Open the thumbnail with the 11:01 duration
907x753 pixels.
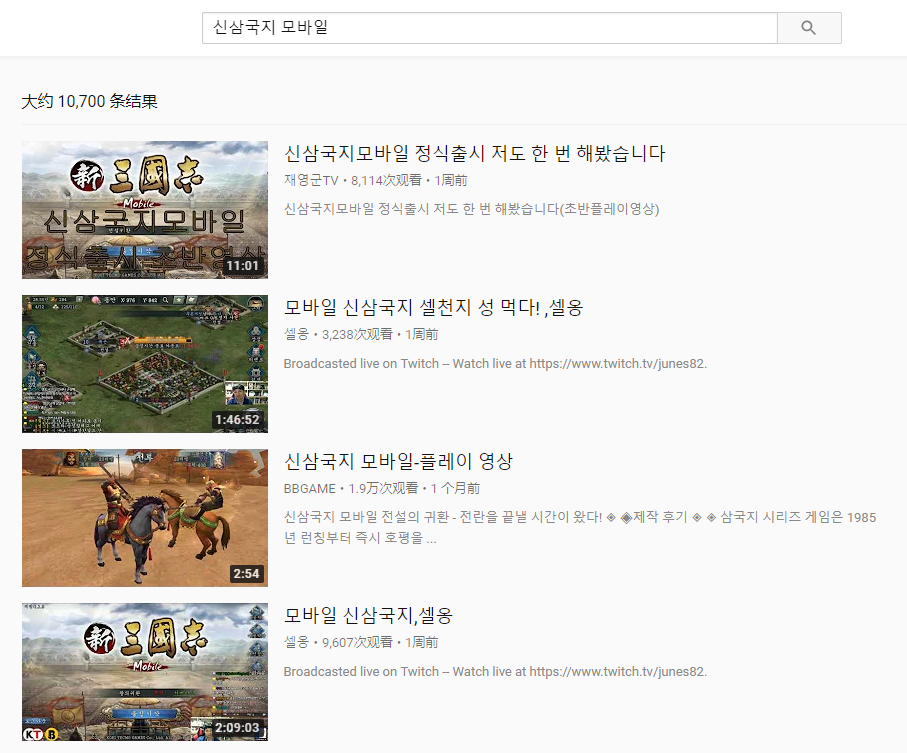coord(145,210)
